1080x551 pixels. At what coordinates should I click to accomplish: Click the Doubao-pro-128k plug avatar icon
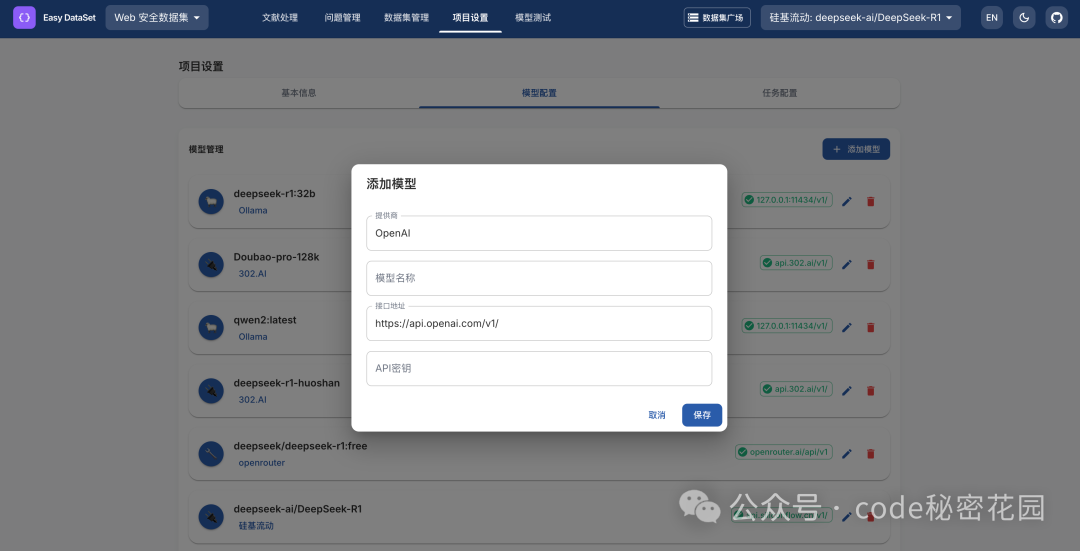click(x=211, y=264)
